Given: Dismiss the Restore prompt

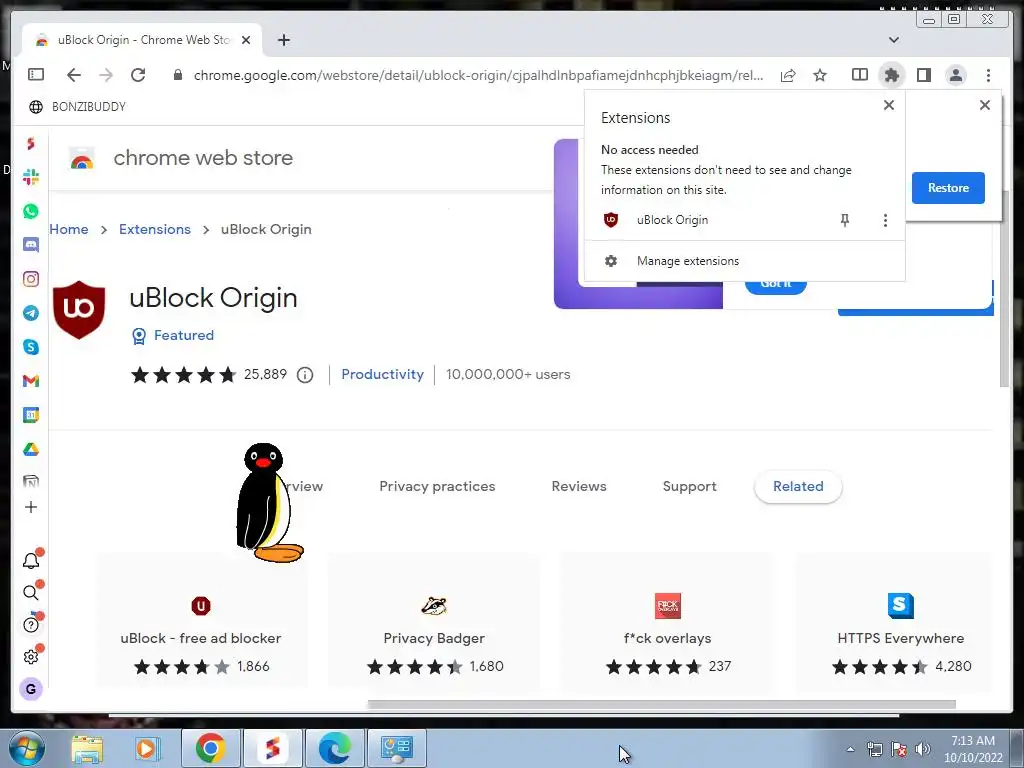Looking at the screenshot, I should tap(985, 105).
